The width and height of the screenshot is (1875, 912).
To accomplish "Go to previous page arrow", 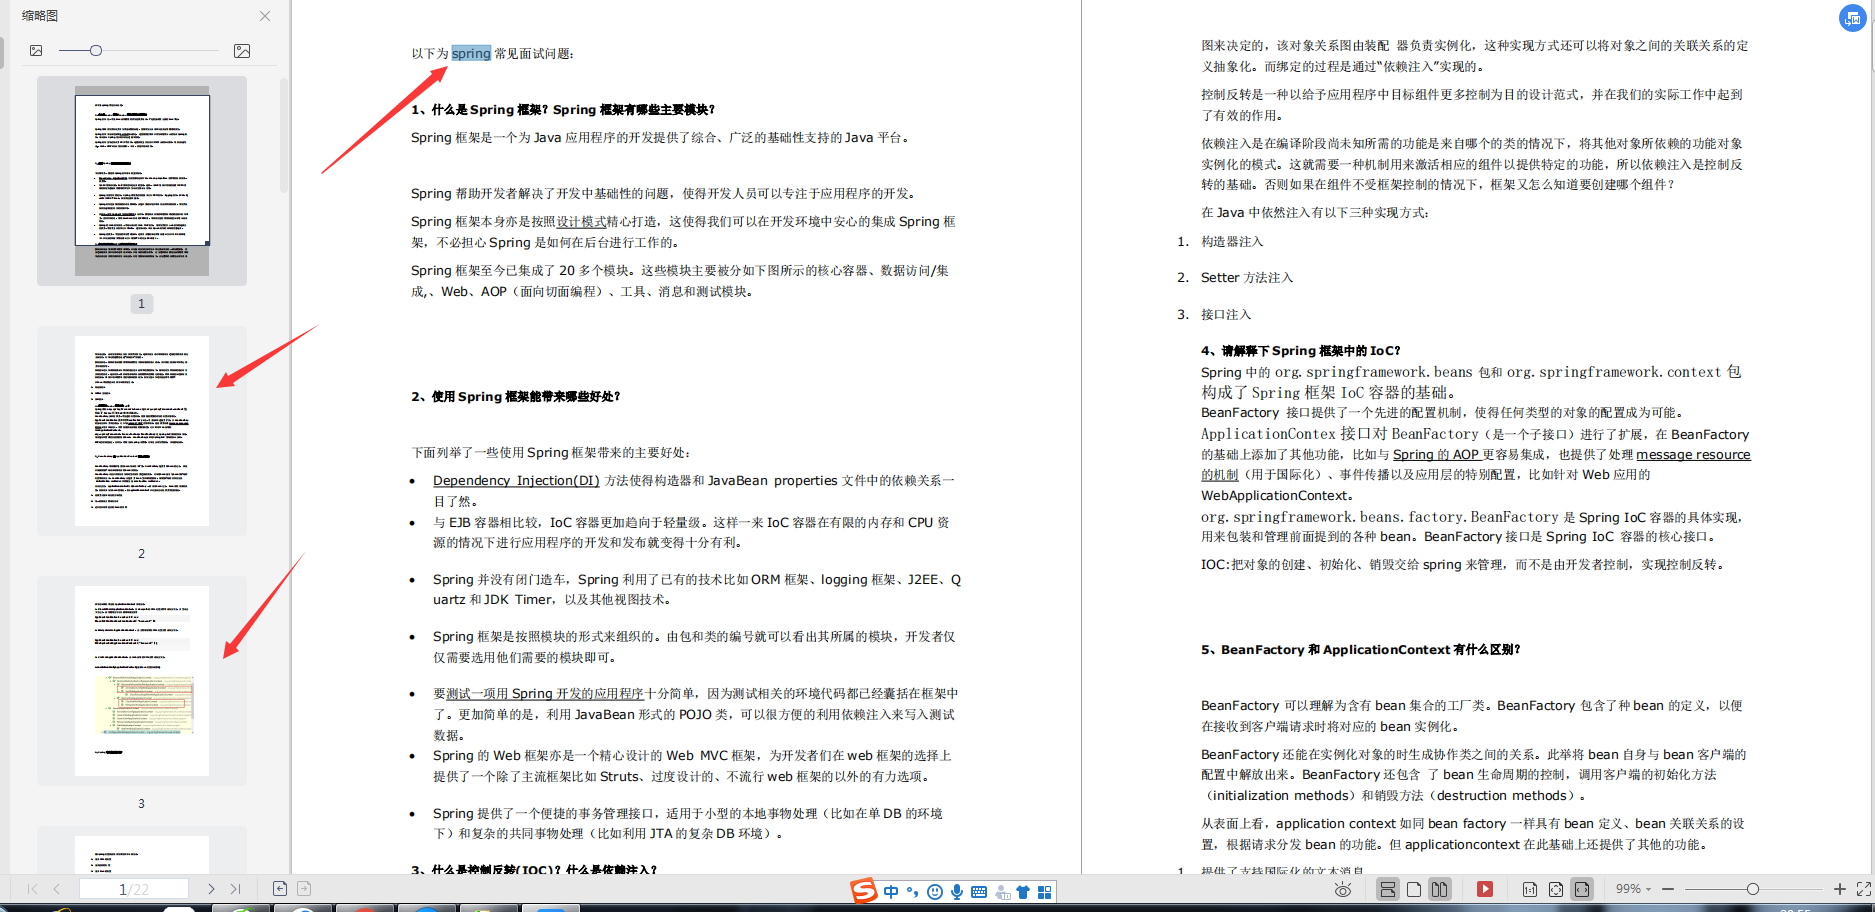I will (x=57, y=888).
